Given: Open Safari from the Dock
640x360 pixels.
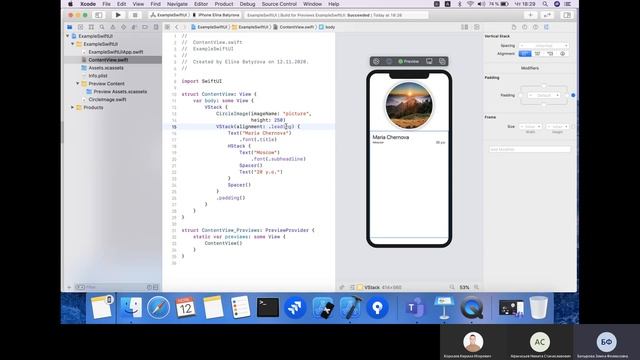Looking at the screenshot, I should pos(158,307).
